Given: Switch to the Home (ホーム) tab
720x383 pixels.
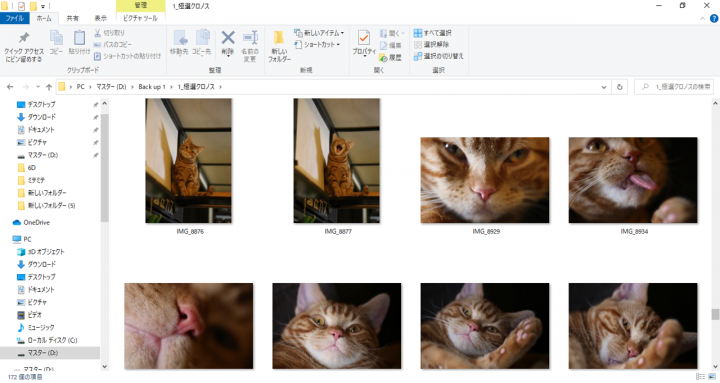Looking at the screenshot, I should click(44, 18).
